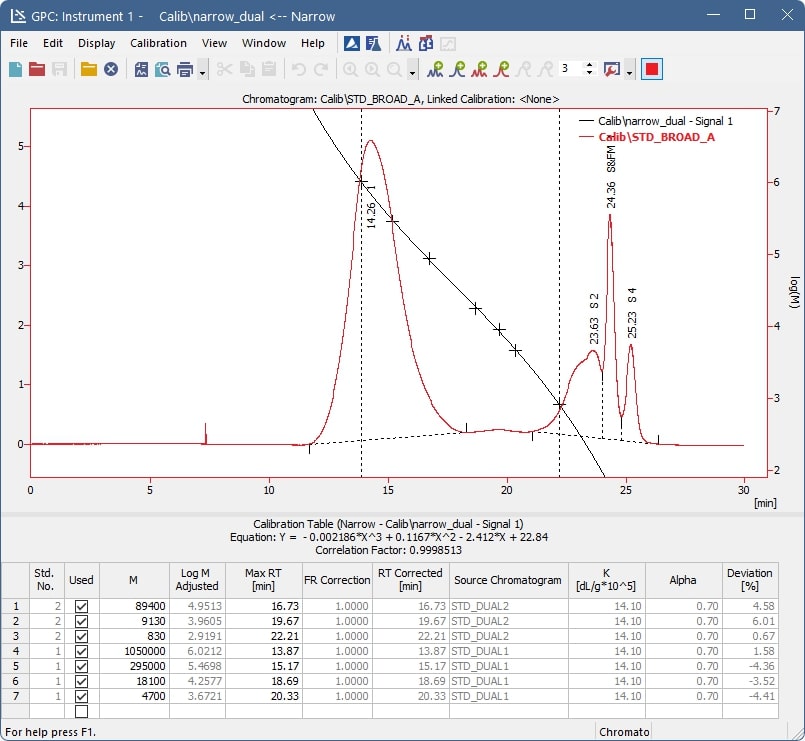Click the blue instrument flask icon
Image resolution: width=805 pixels, height=741 pixels.
coord(372,43)
